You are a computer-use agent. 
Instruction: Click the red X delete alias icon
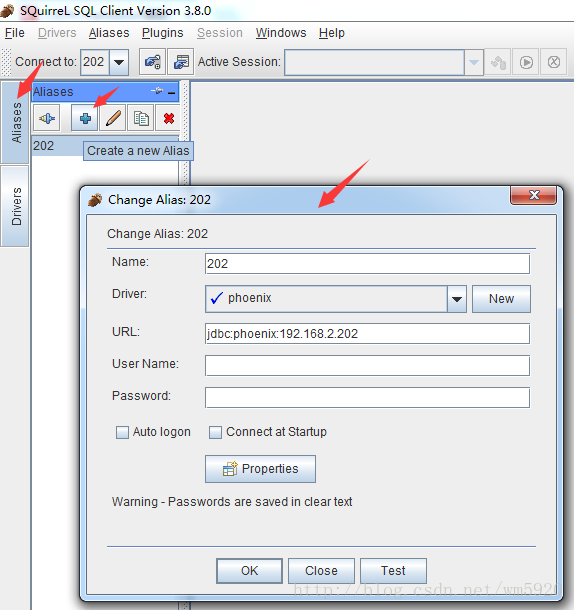(x=168, y=118)
